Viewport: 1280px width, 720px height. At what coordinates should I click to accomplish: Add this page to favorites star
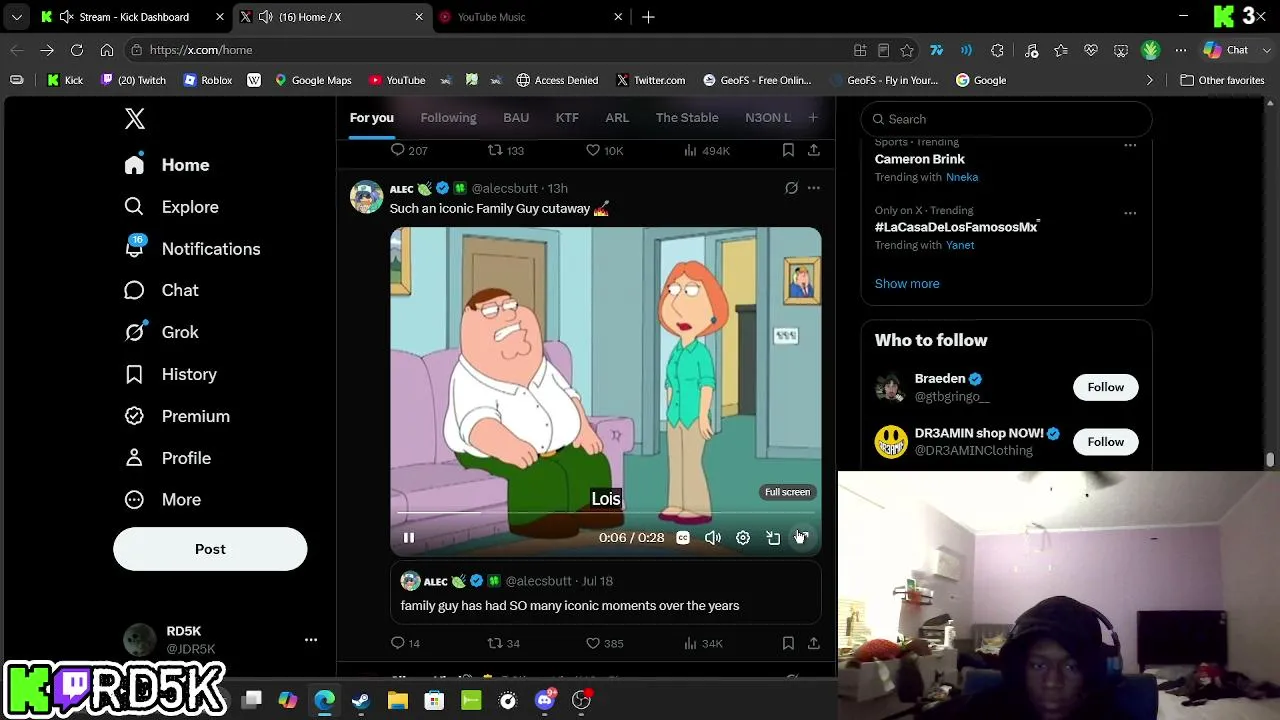pyautogui.click(x=907, y=50)
